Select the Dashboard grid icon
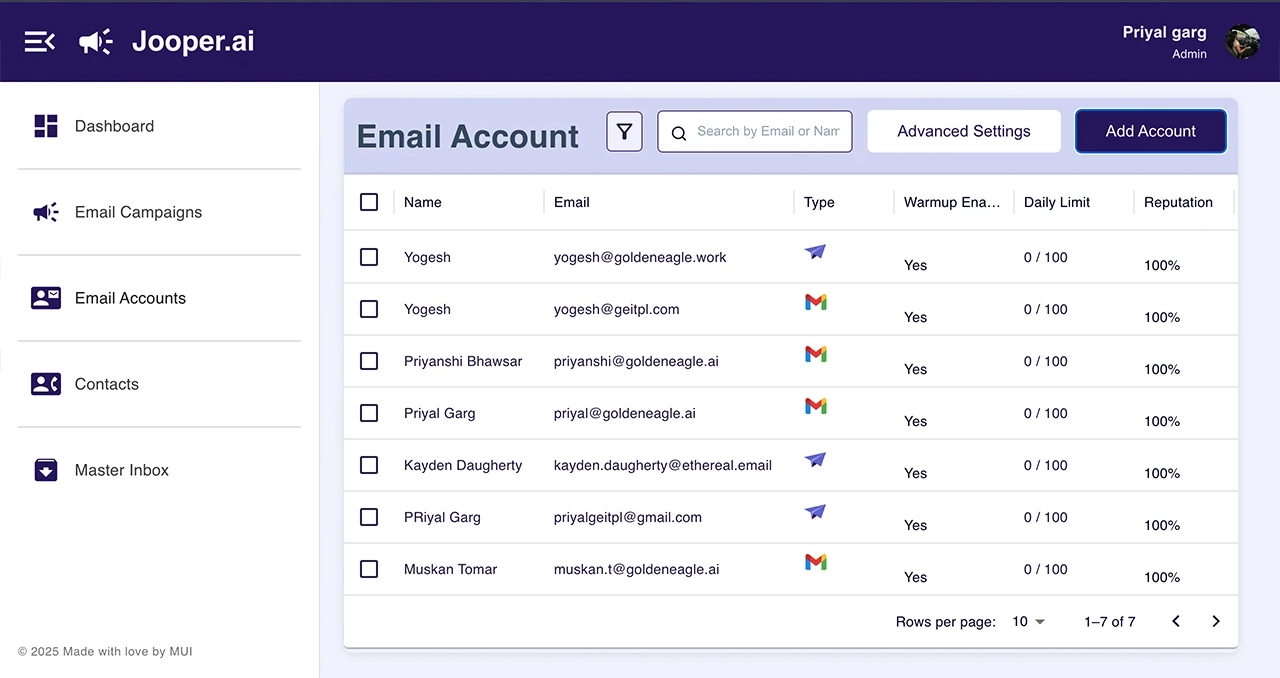The height and width of the screenshot is (678, 1280). pos(45,126)
